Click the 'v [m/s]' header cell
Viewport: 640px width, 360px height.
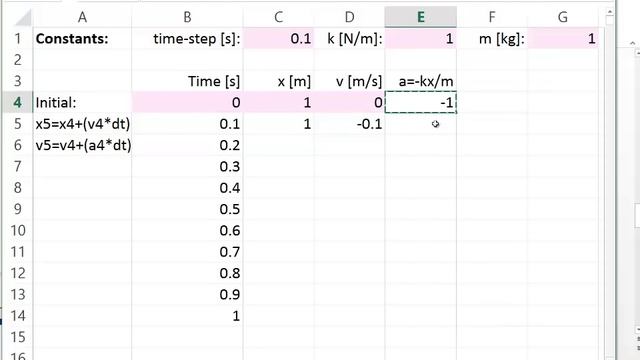[x=349, y=81]
